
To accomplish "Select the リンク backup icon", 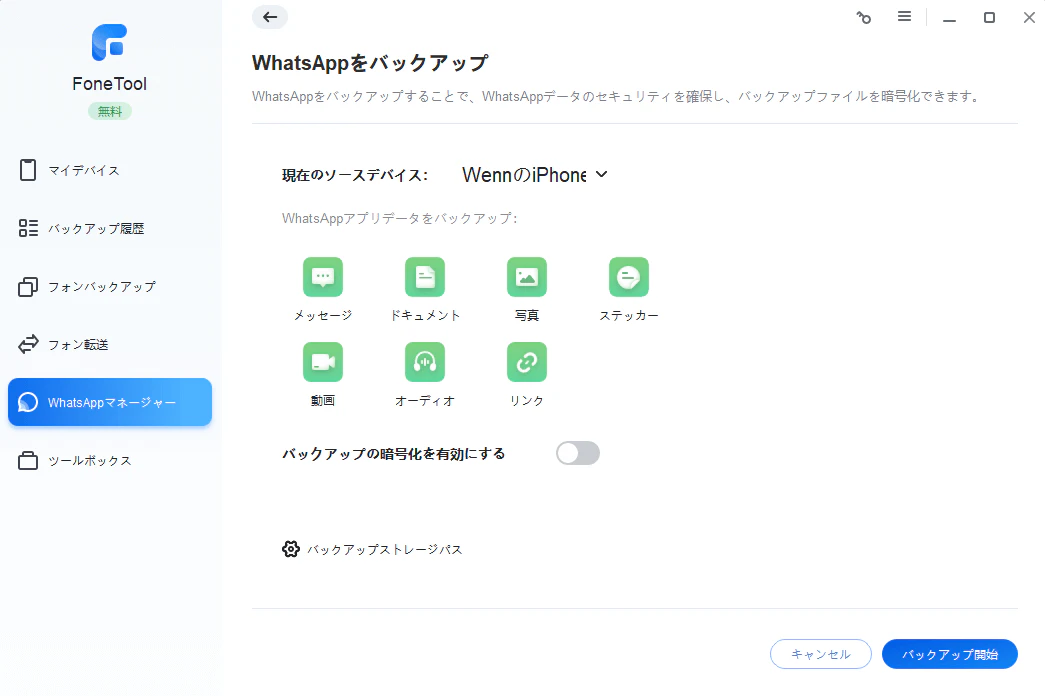I will [527, 362].
